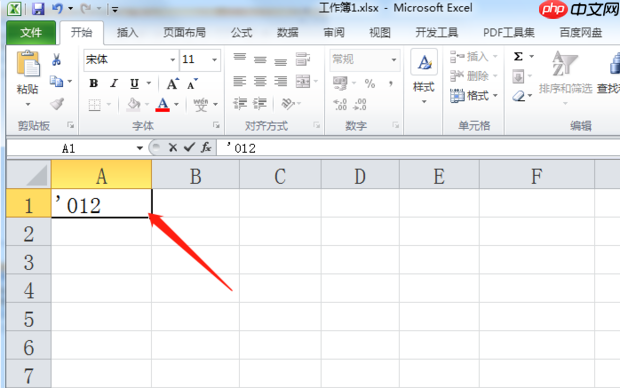The image size is (620, 388).
Task: Click the Select All corner triangle
Action: (36, 176)
